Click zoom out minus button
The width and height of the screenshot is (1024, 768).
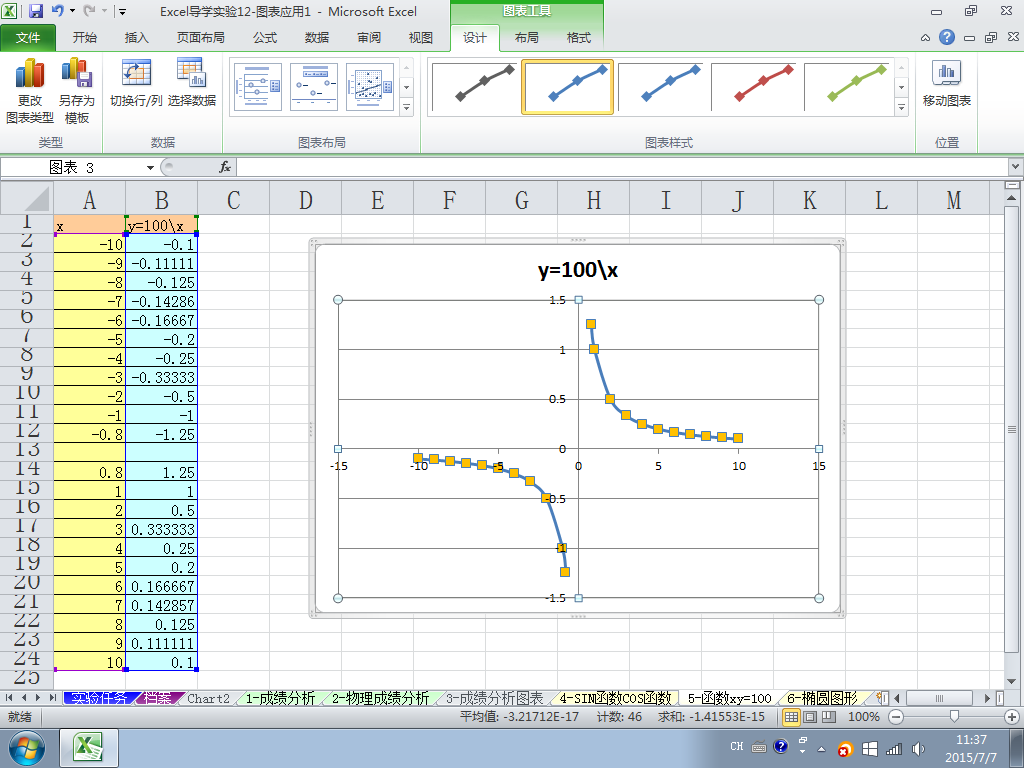point(896,717)
